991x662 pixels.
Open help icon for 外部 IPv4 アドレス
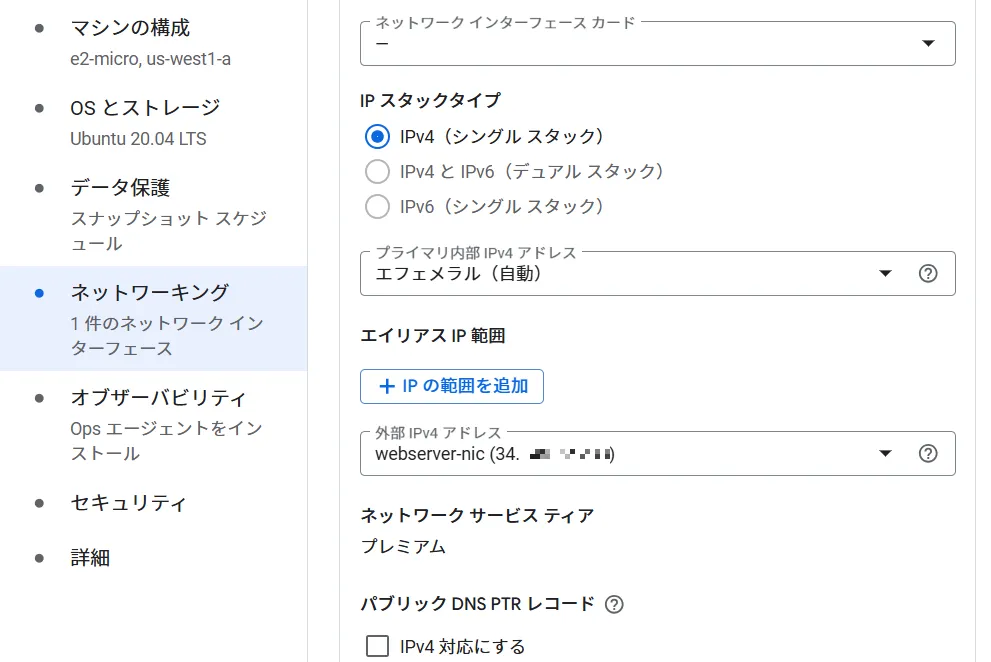[927, 453]
